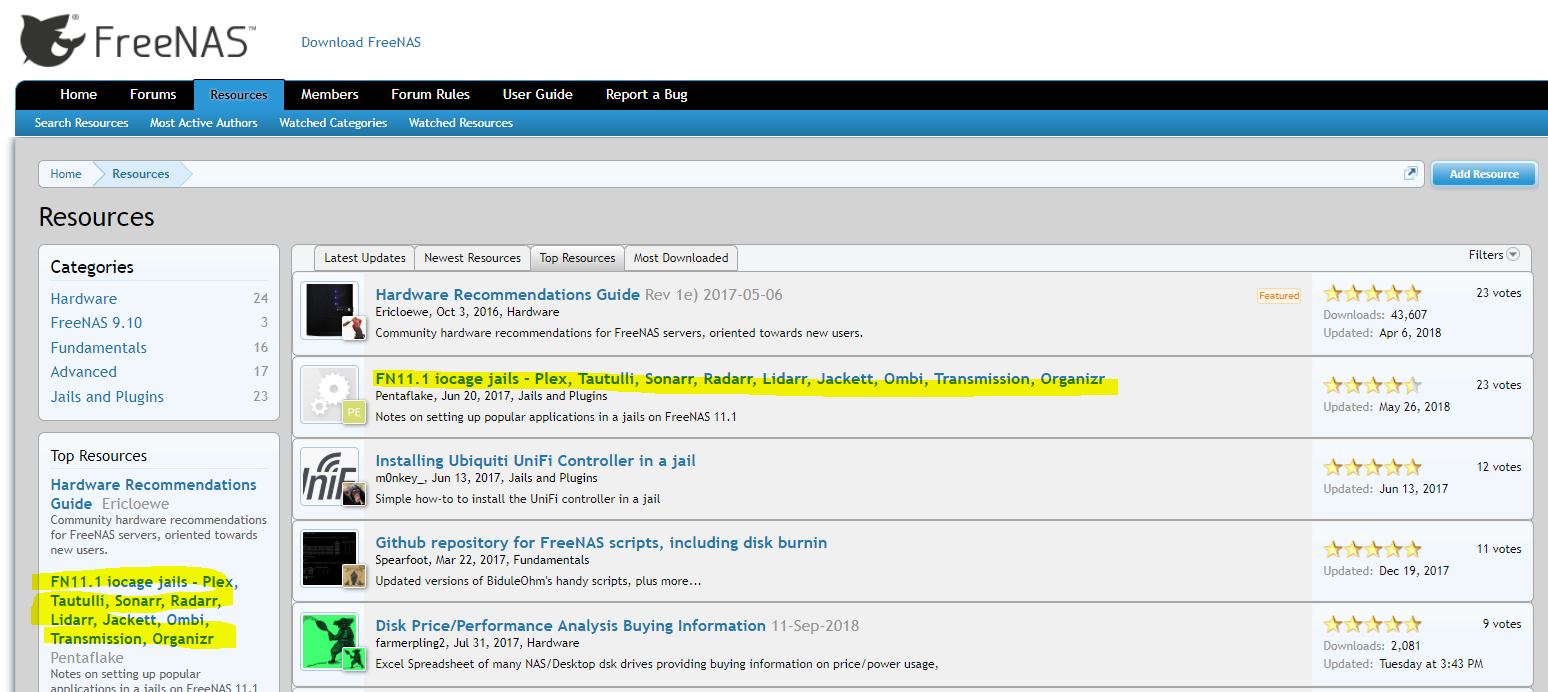Open the Forums navigation tab

point(153,94)
